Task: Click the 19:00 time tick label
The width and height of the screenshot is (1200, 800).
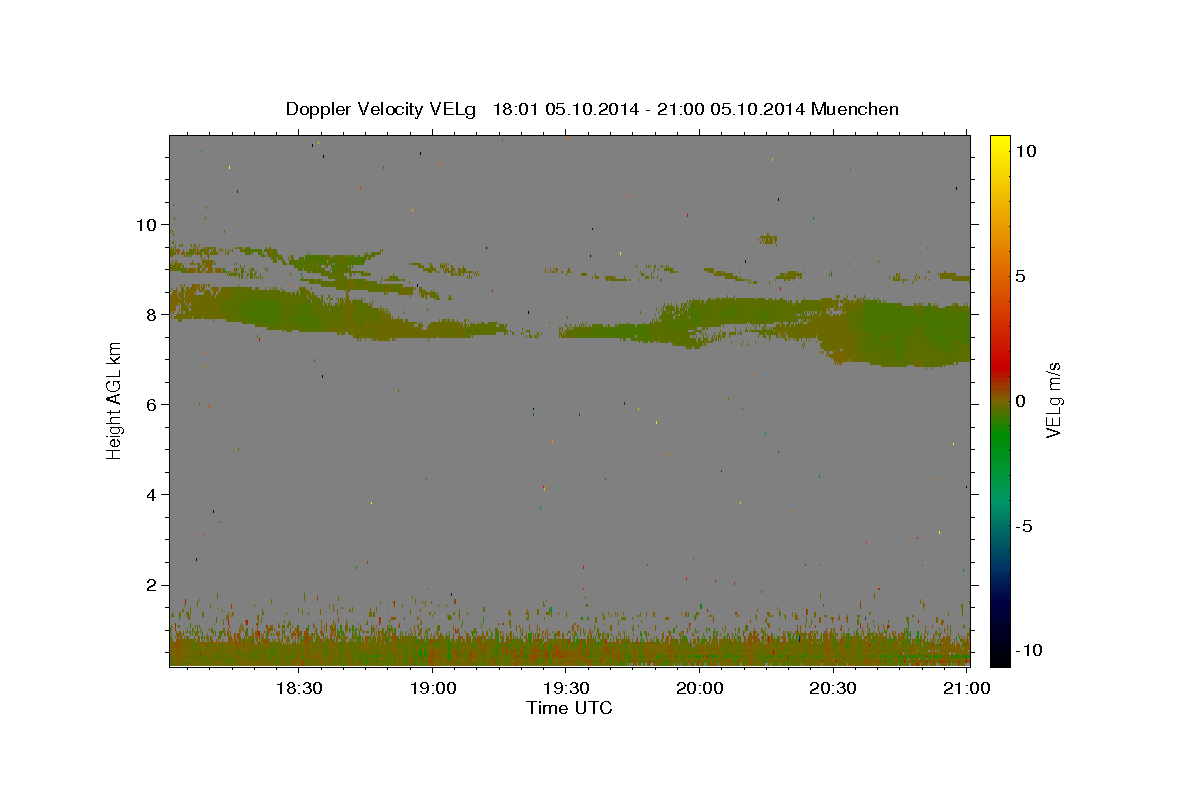Action: (x=432, y=688)
